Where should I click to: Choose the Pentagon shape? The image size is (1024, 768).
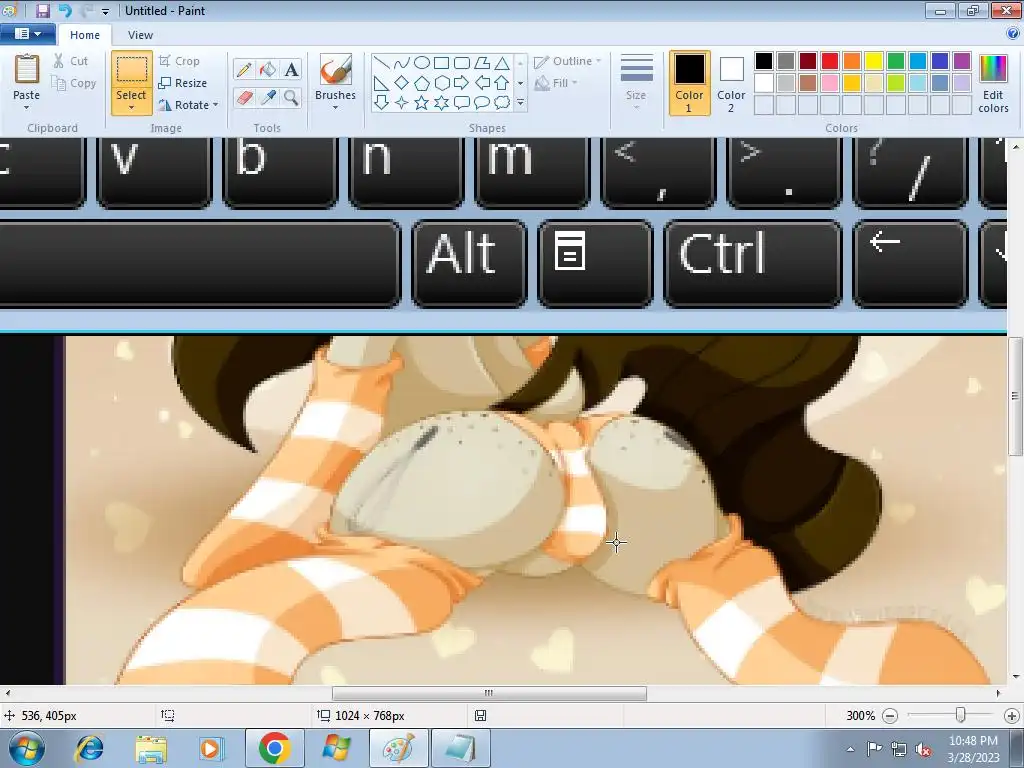tap(422, 82)
